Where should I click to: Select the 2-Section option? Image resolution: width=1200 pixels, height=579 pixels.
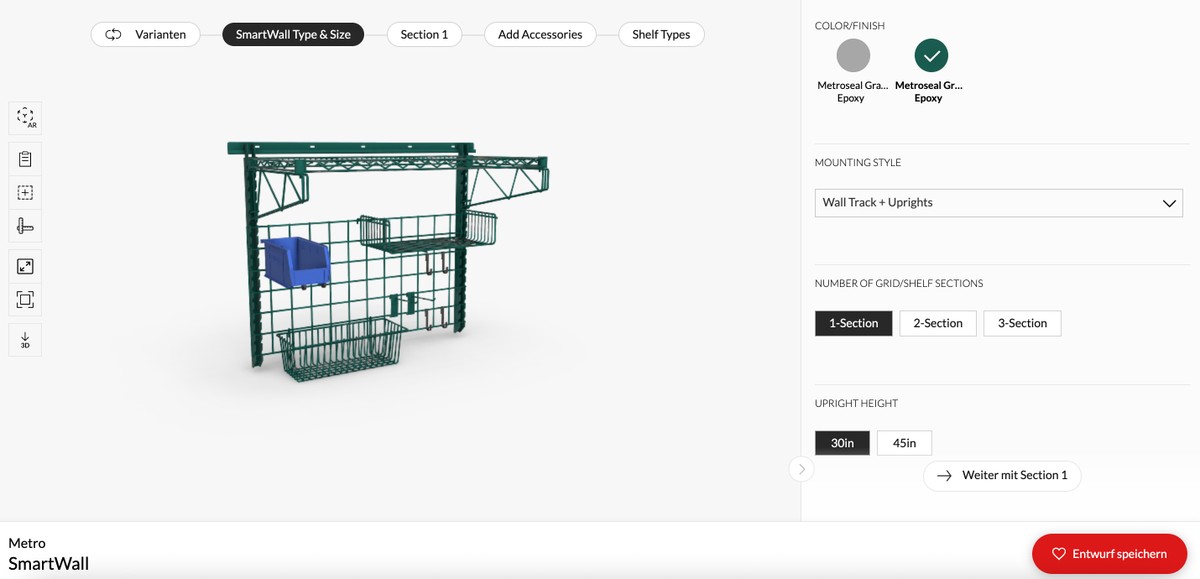tap(937, 323)
